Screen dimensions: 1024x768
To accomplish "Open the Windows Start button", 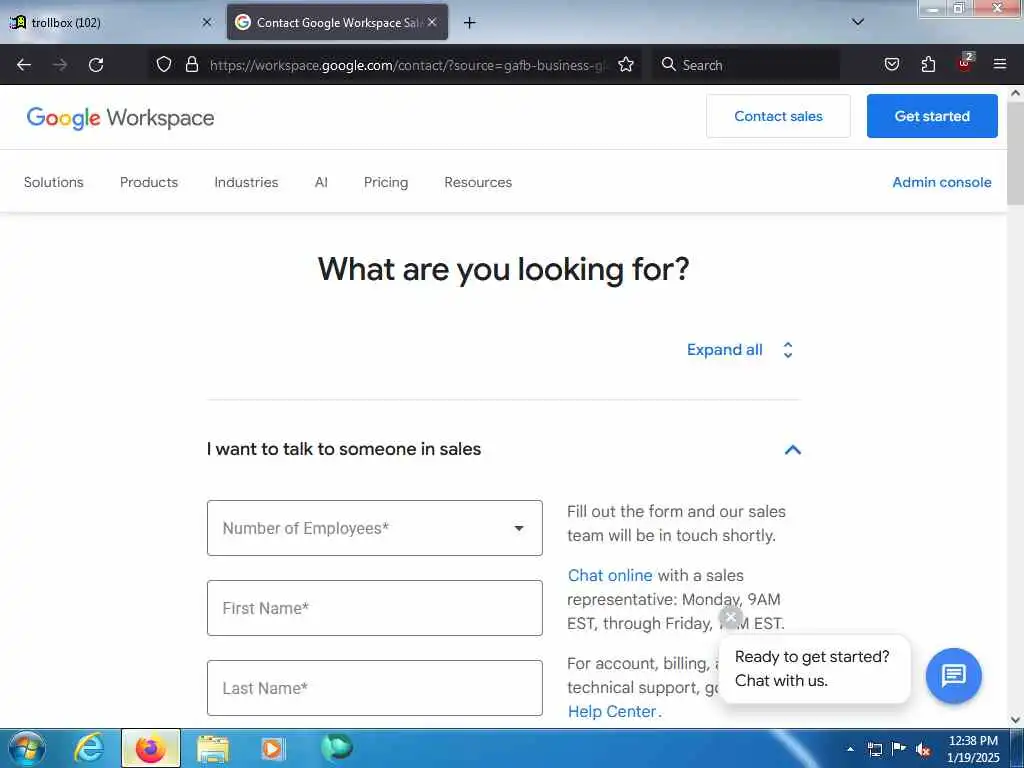I will pyautogui.click(x=27, y=748).
